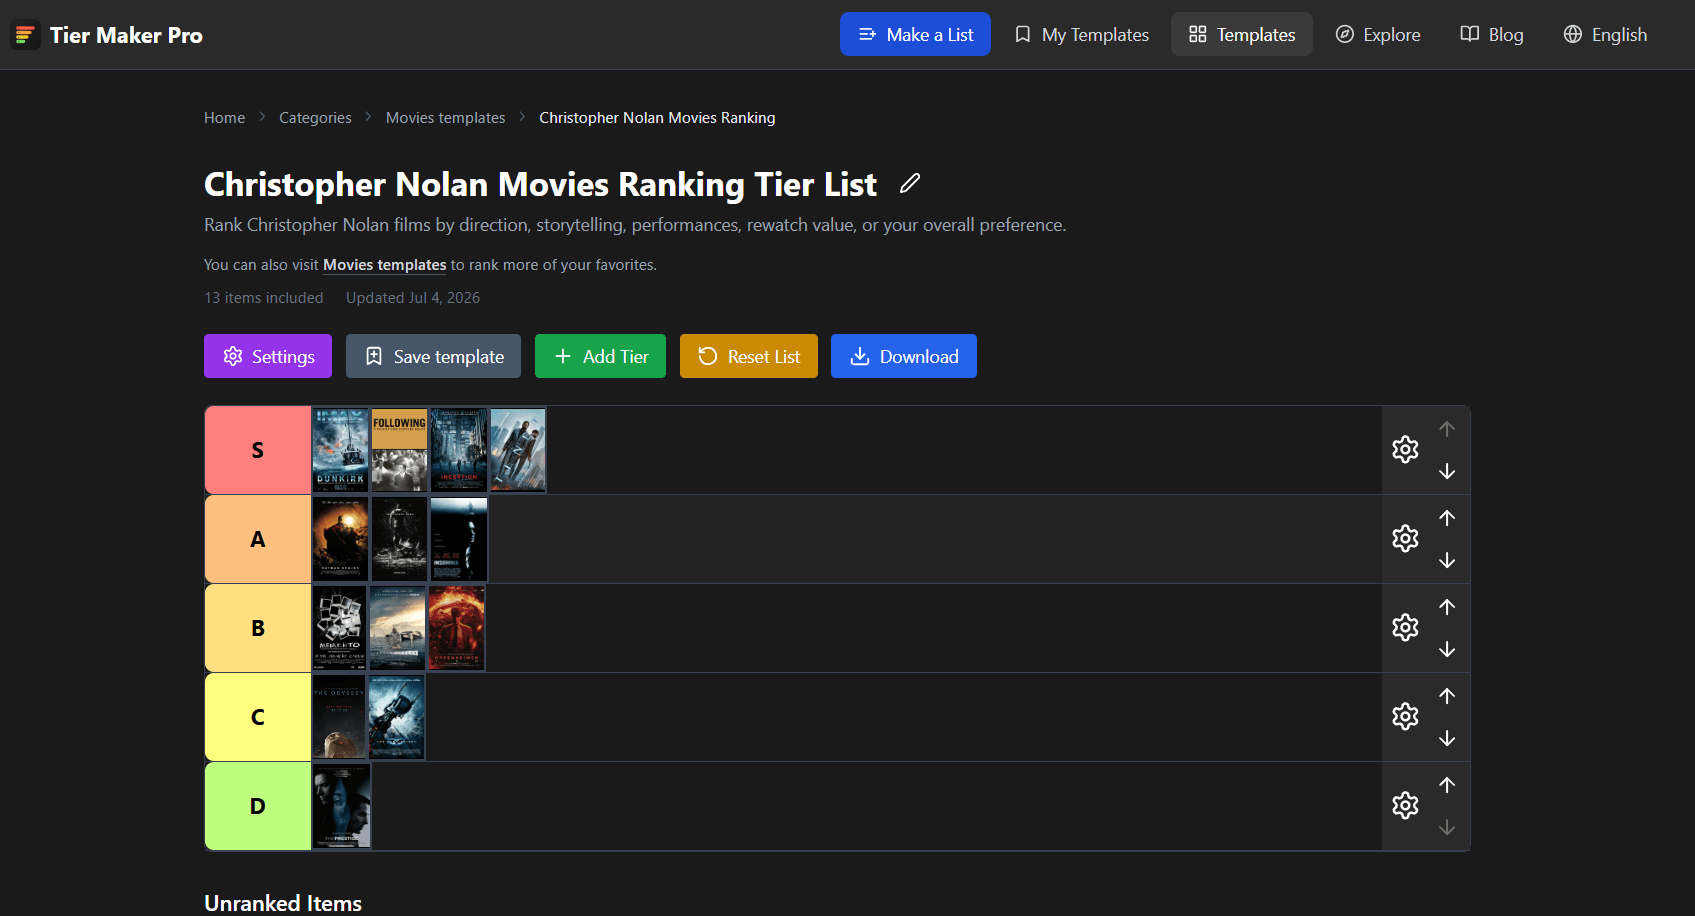Edit tier list title pencil icon
1695x916 pixels.
pyautogui.click(x=909, y=183)
